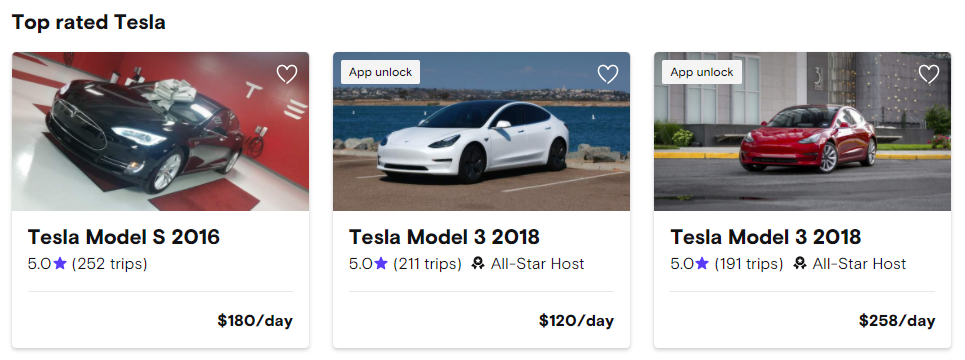Toggle heart on white Tesla Model 3
The width and height of the screenshot is (965, 360).
pos(608,74)
